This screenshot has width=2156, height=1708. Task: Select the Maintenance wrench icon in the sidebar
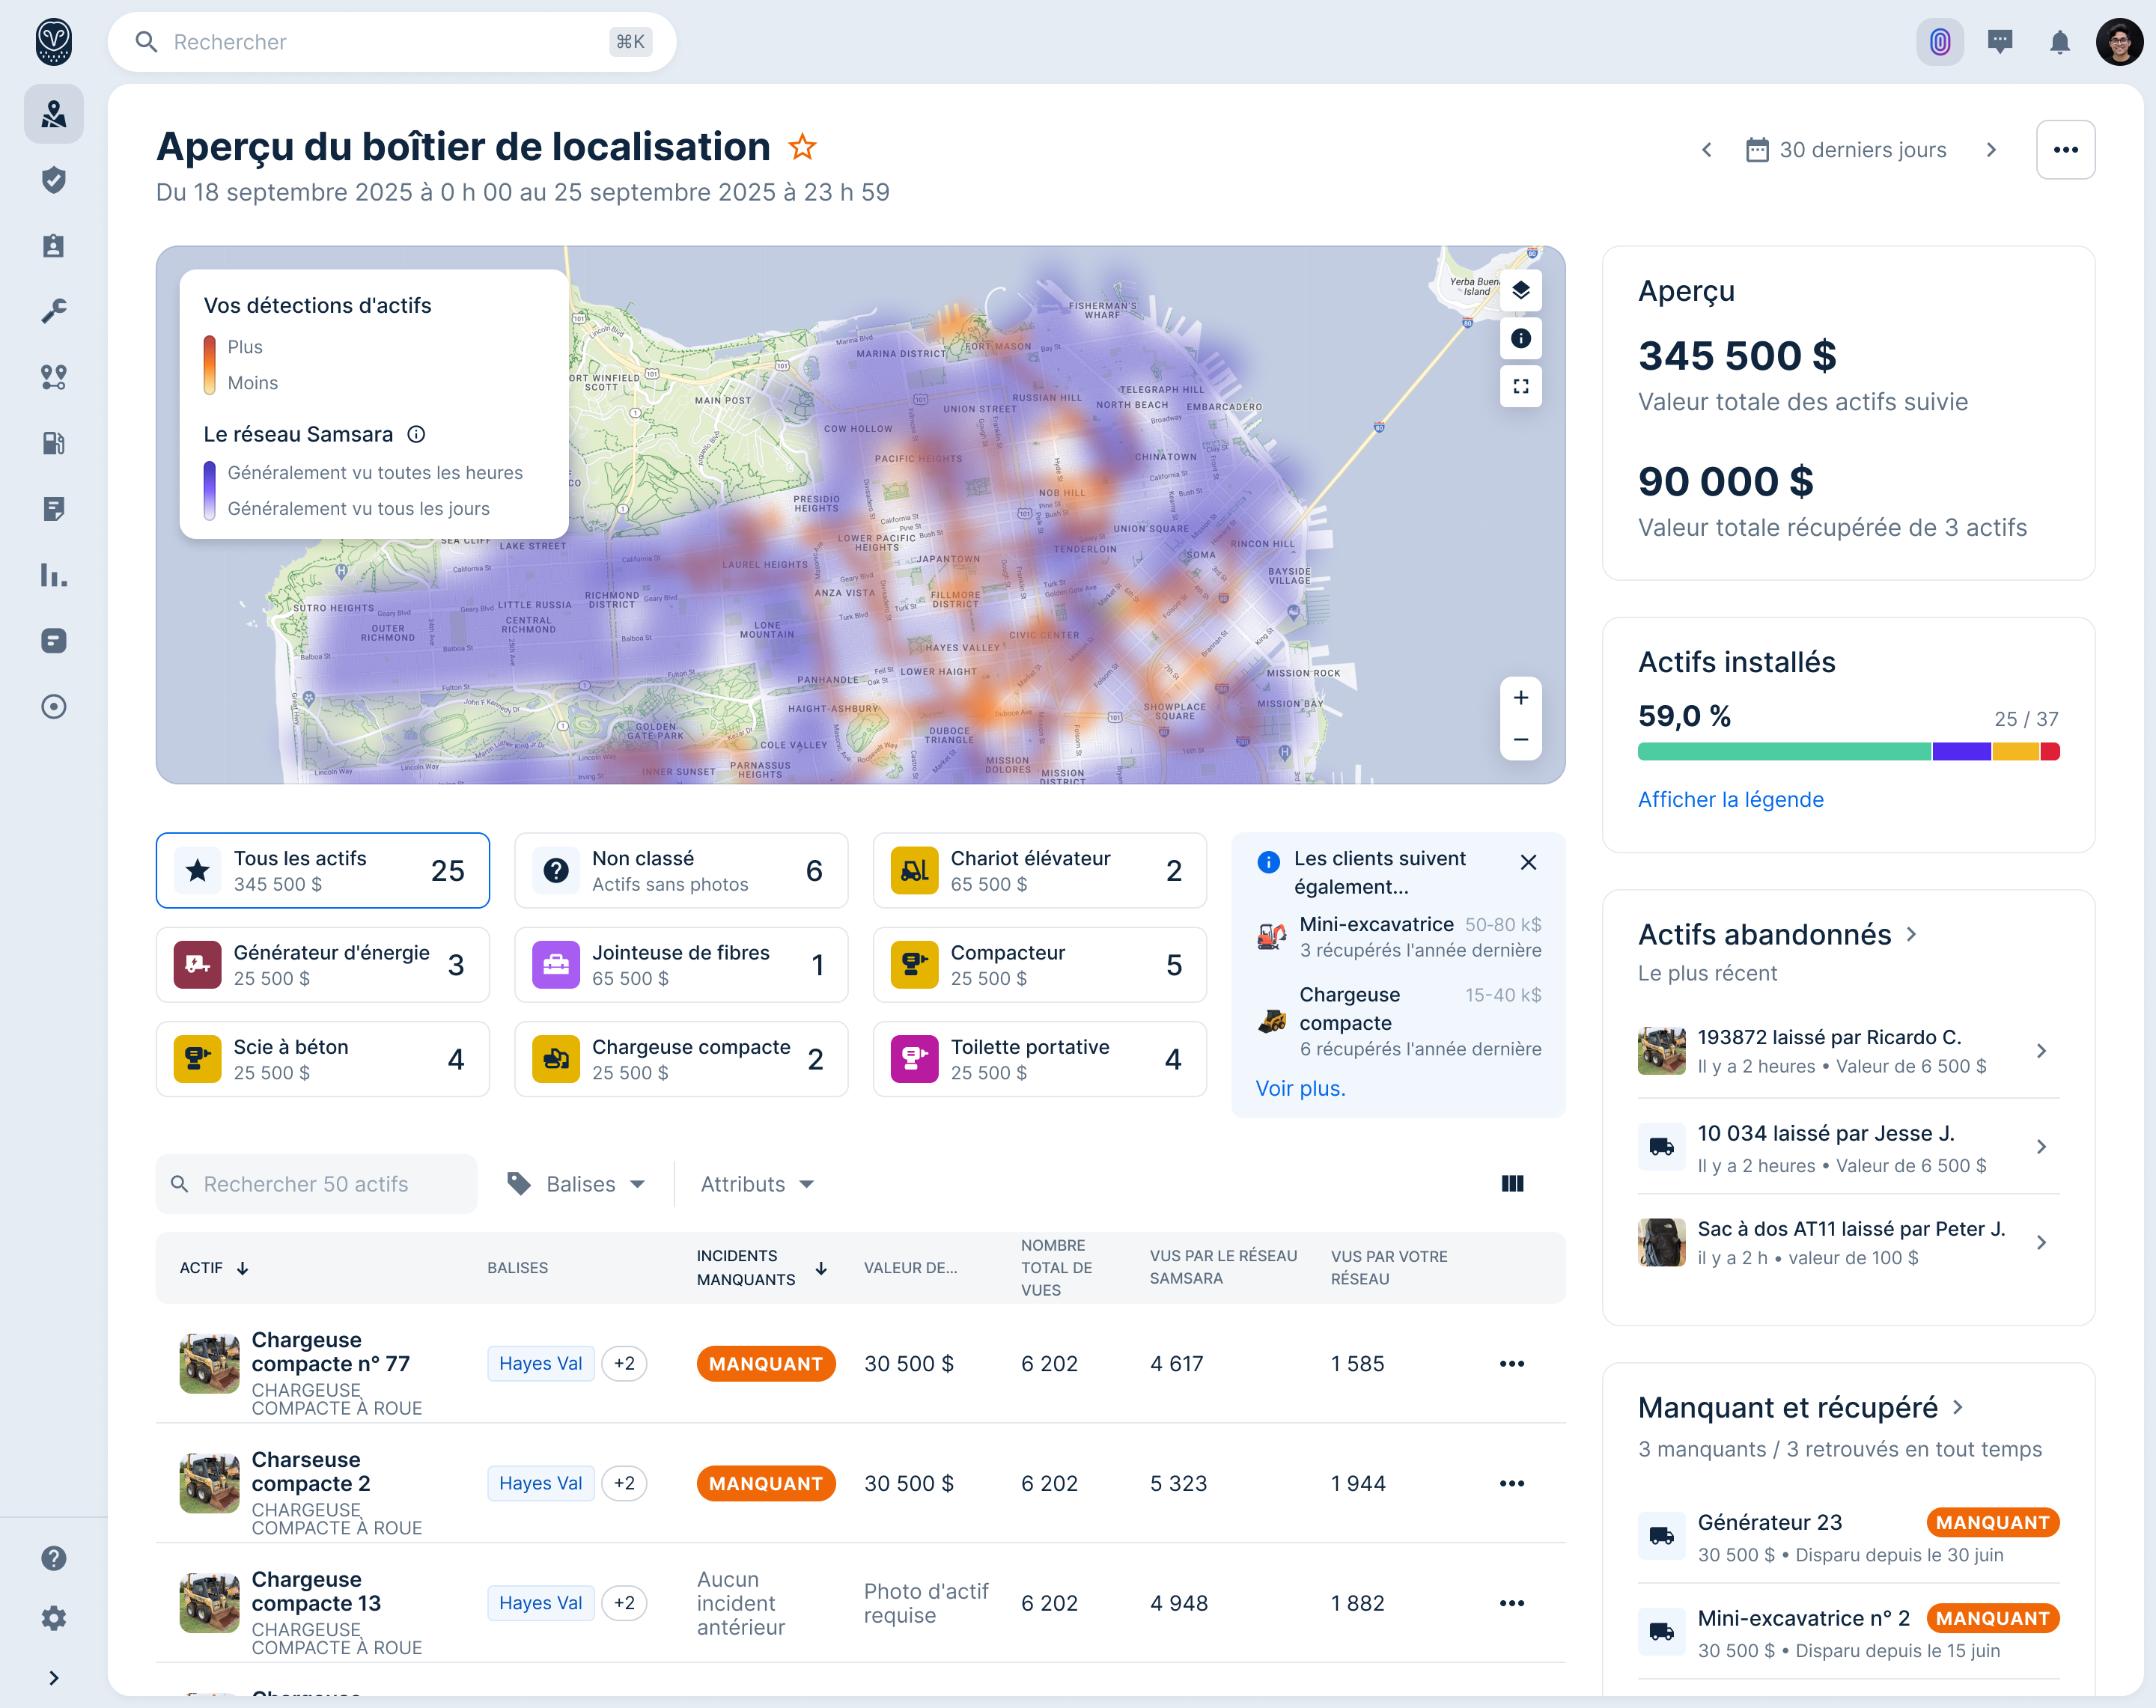click(53, 310)
